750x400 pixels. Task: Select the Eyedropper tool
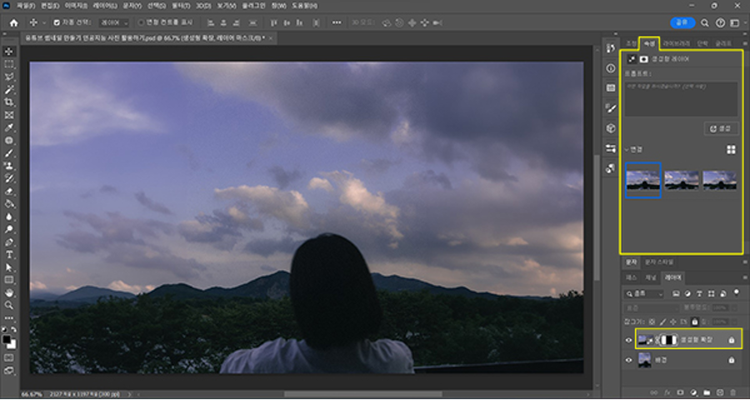[9, 128]
